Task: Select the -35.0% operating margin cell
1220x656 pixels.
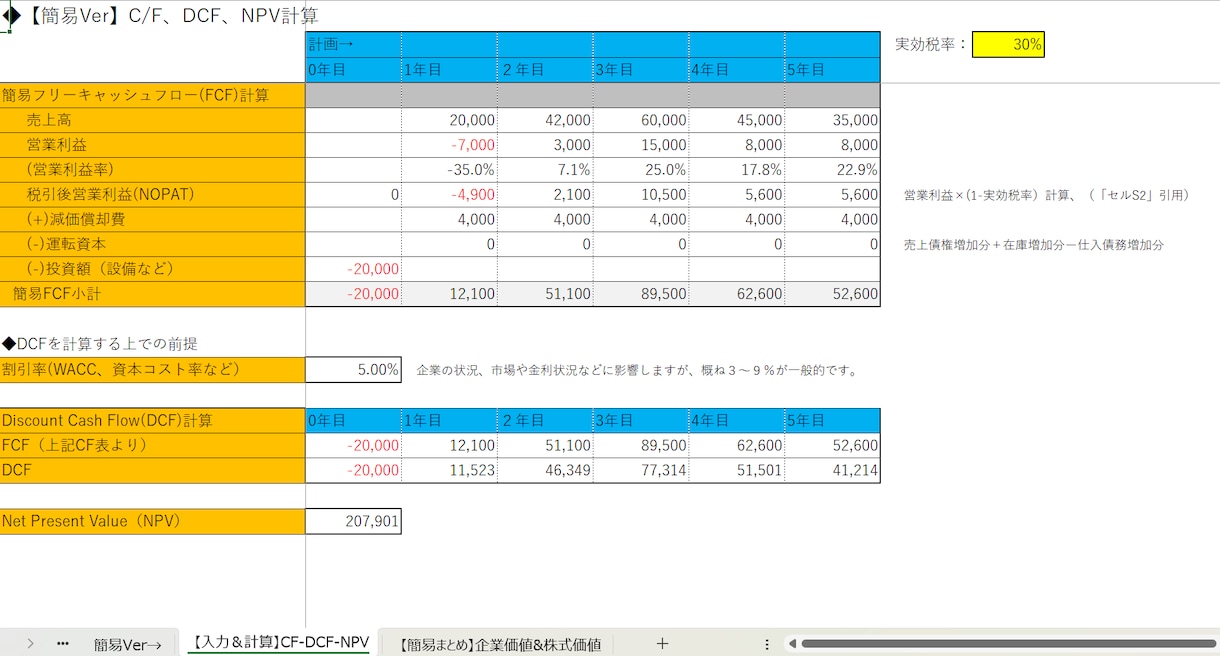Action: tap(449, 170)
